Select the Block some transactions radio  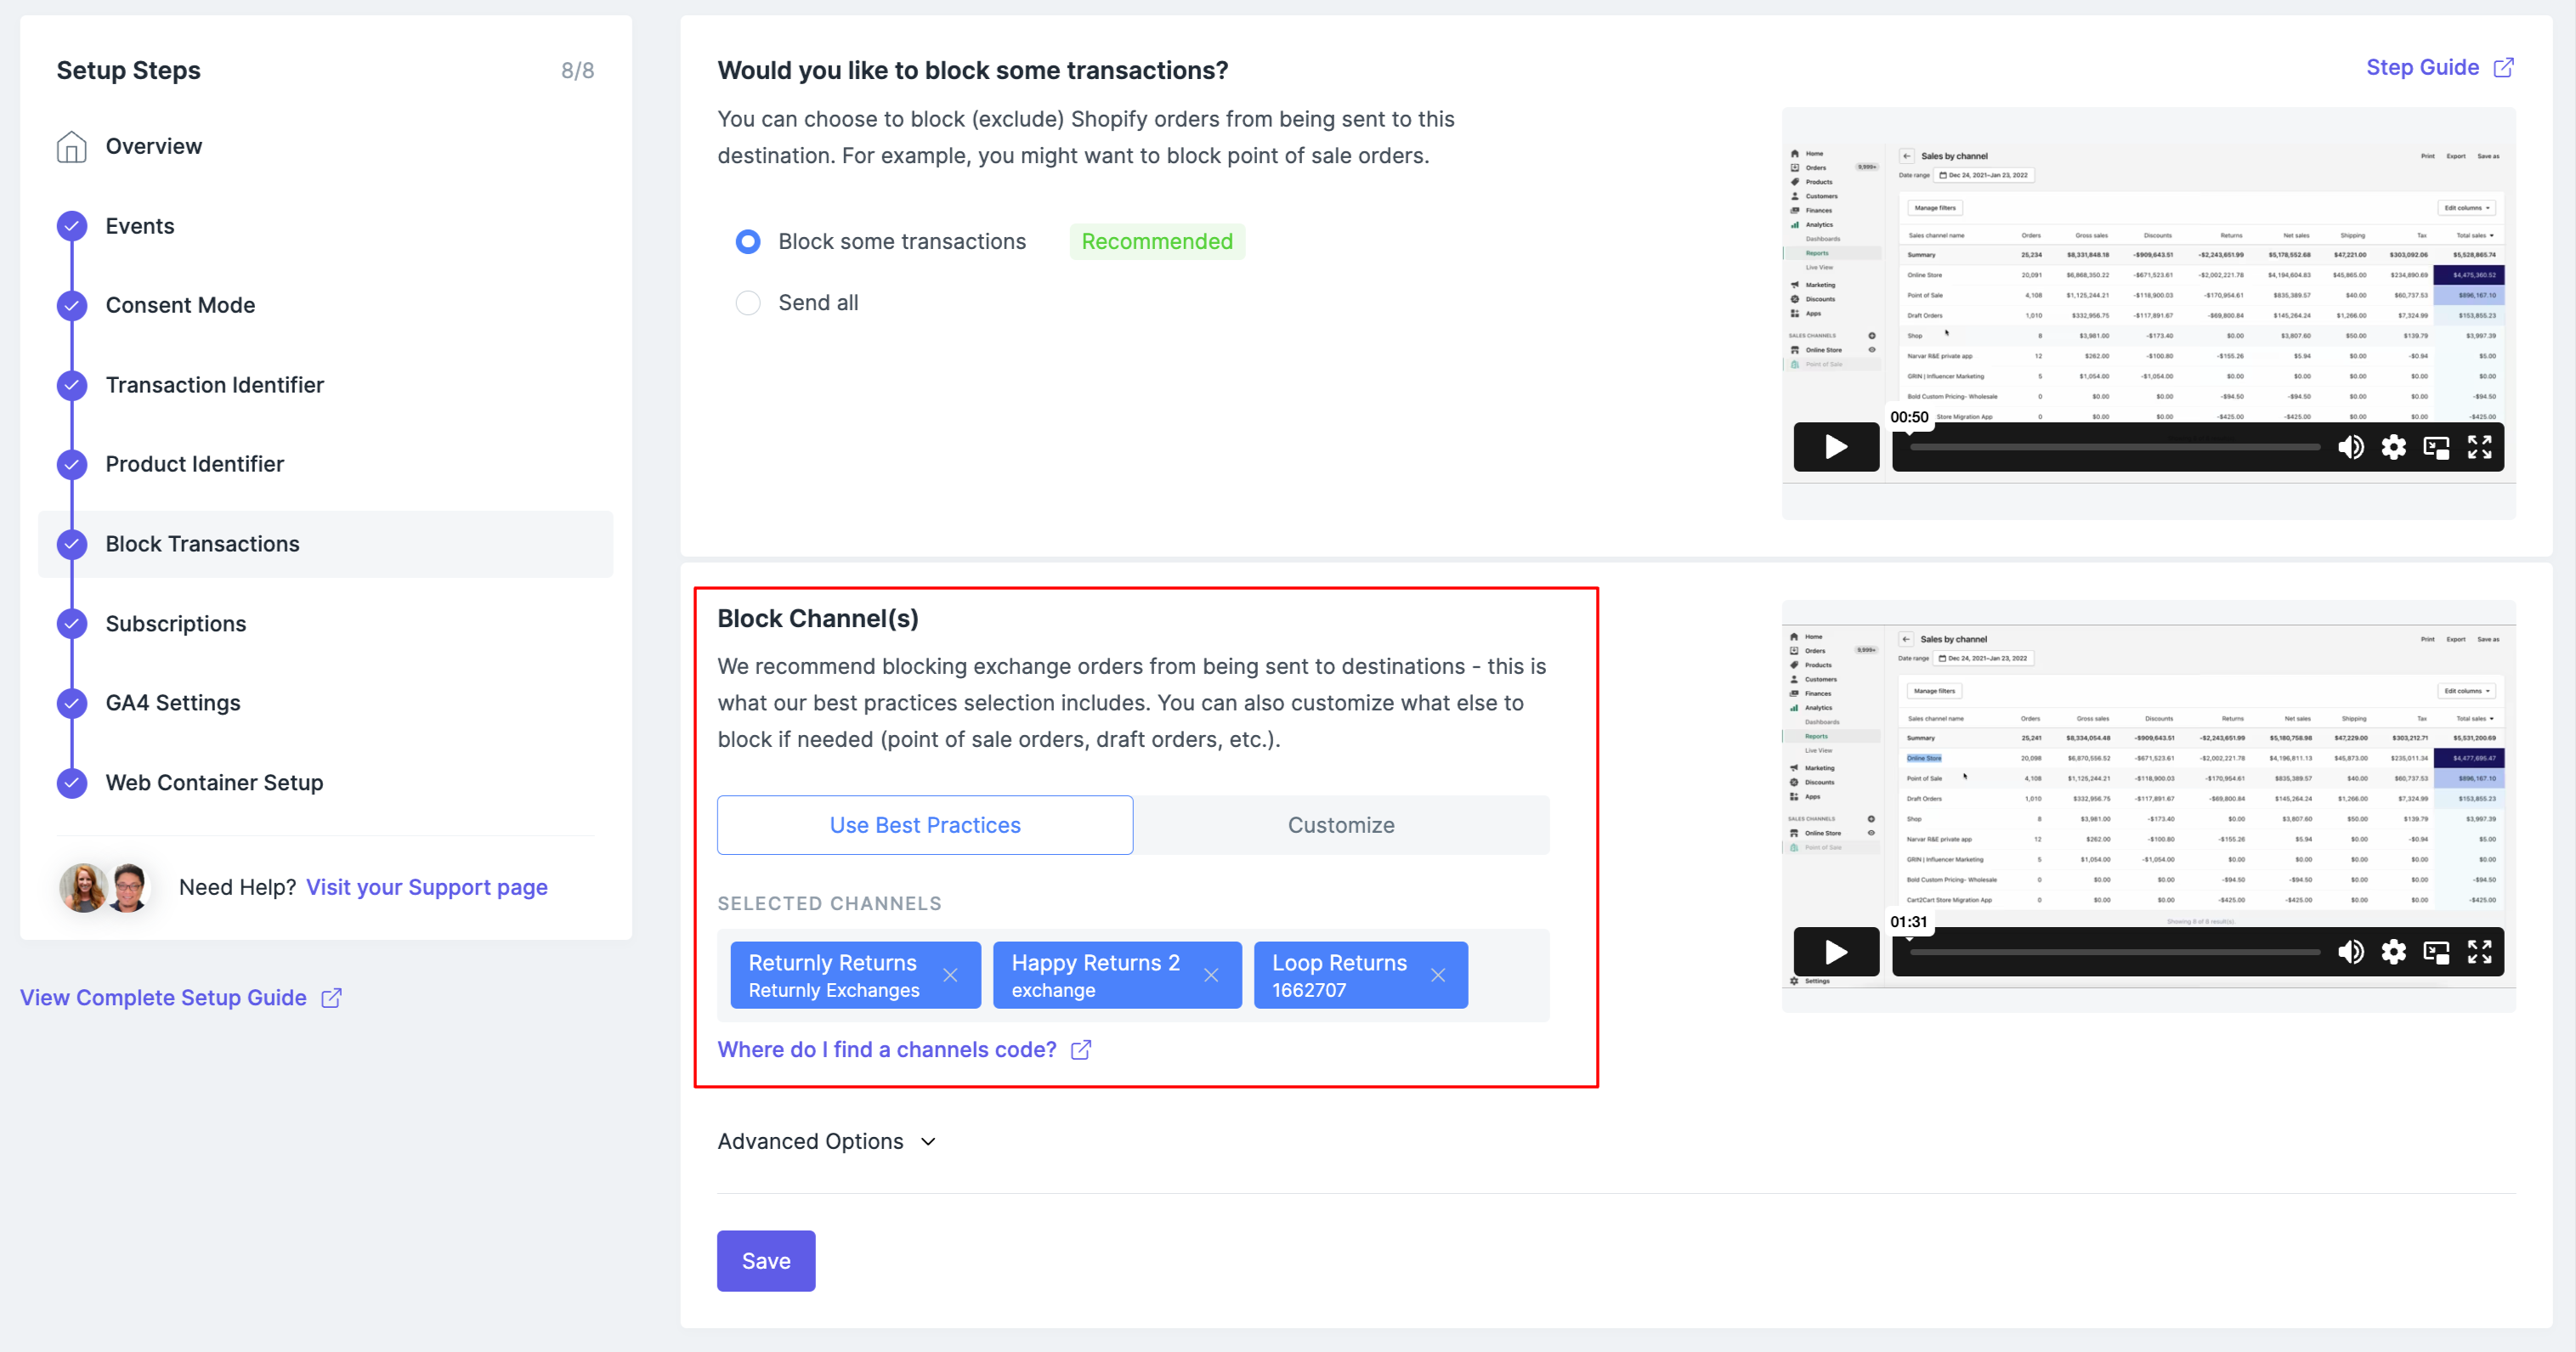pyautogui.click(x=748, y=242)
